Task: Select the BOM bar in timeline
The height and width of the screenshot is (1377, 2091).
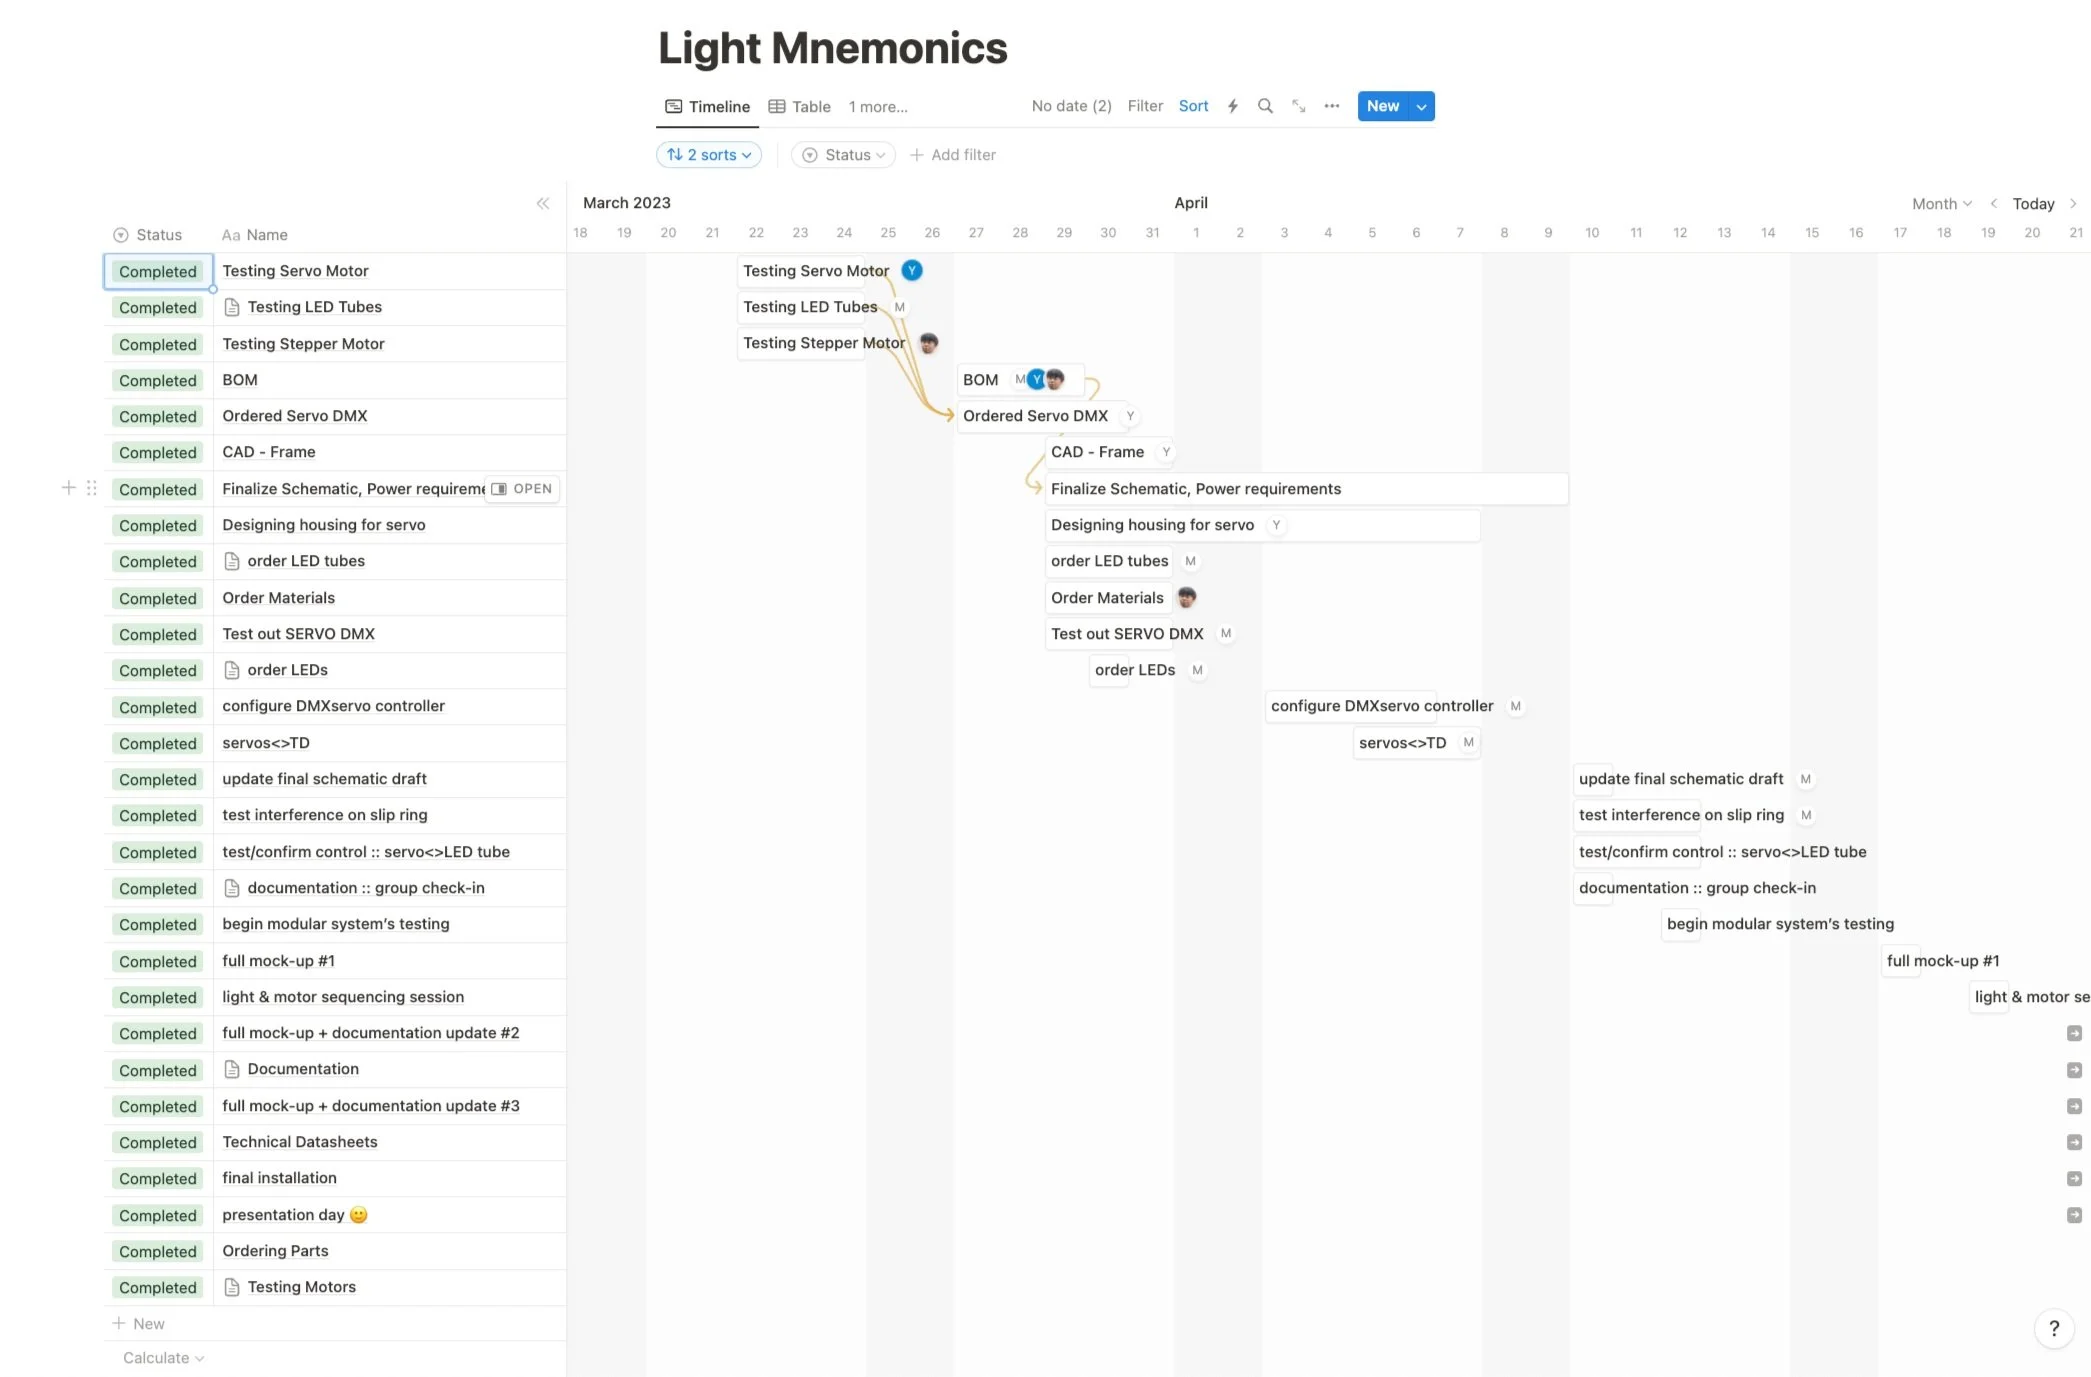Action: click(1020, 380)
